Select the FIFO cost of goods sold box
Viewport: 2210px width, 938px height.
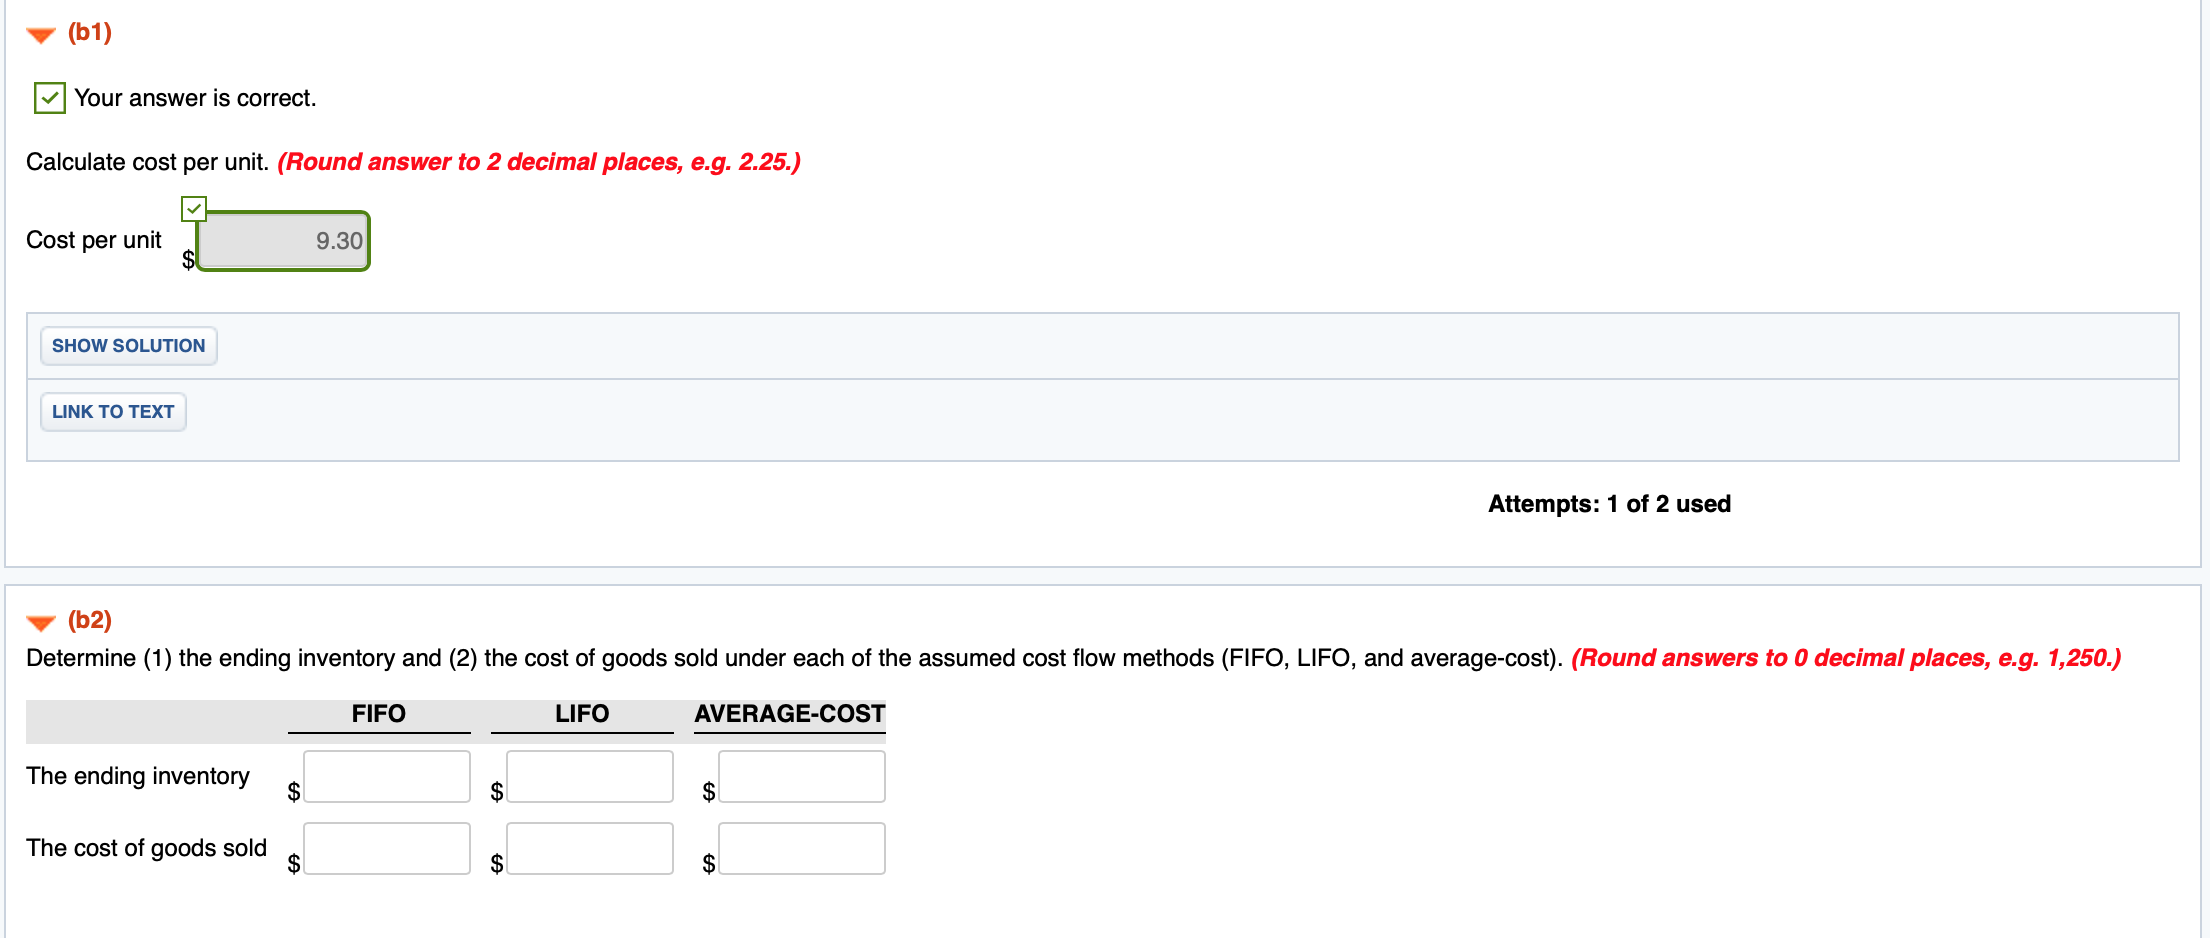coord(387,848)
